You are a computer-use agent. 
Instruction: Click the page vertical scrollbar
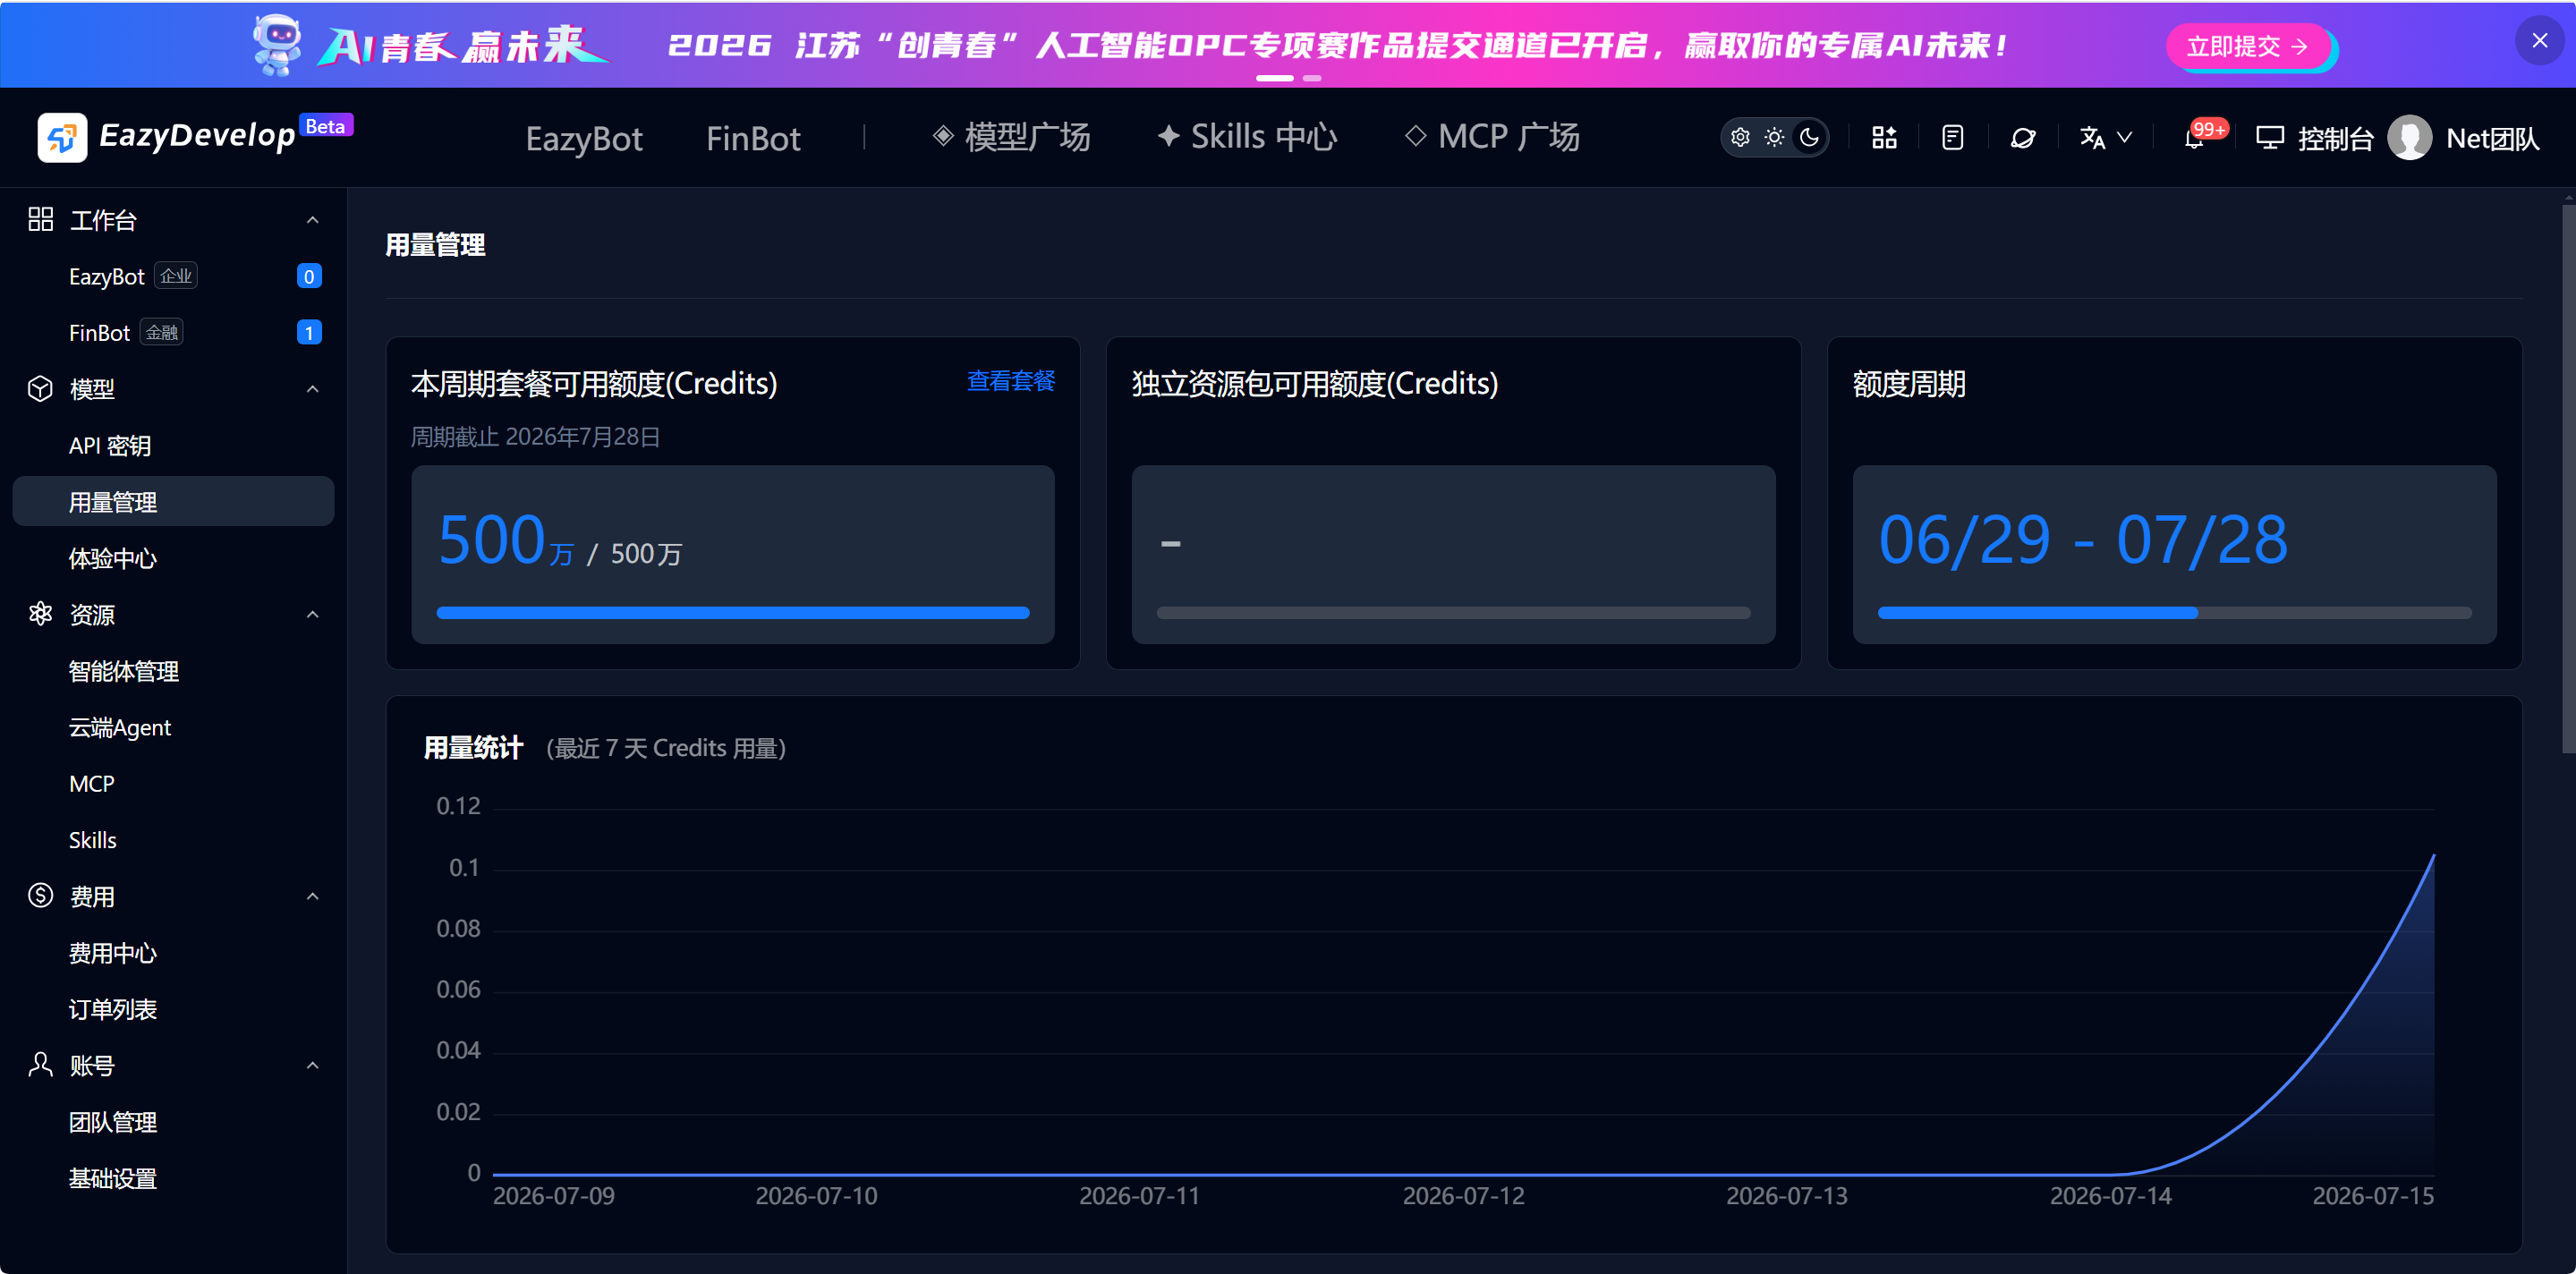click(2568, 477)
